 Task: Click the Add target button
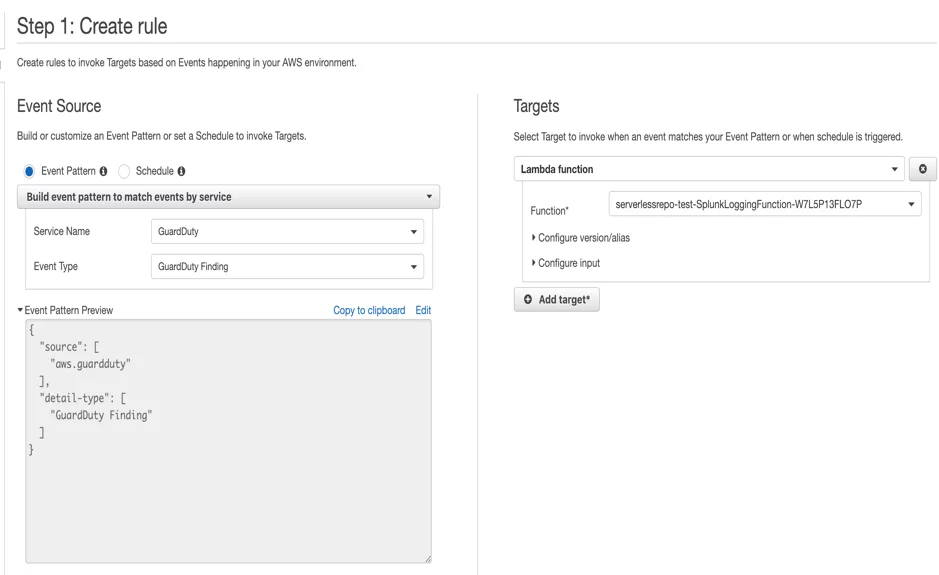(557, 300)
